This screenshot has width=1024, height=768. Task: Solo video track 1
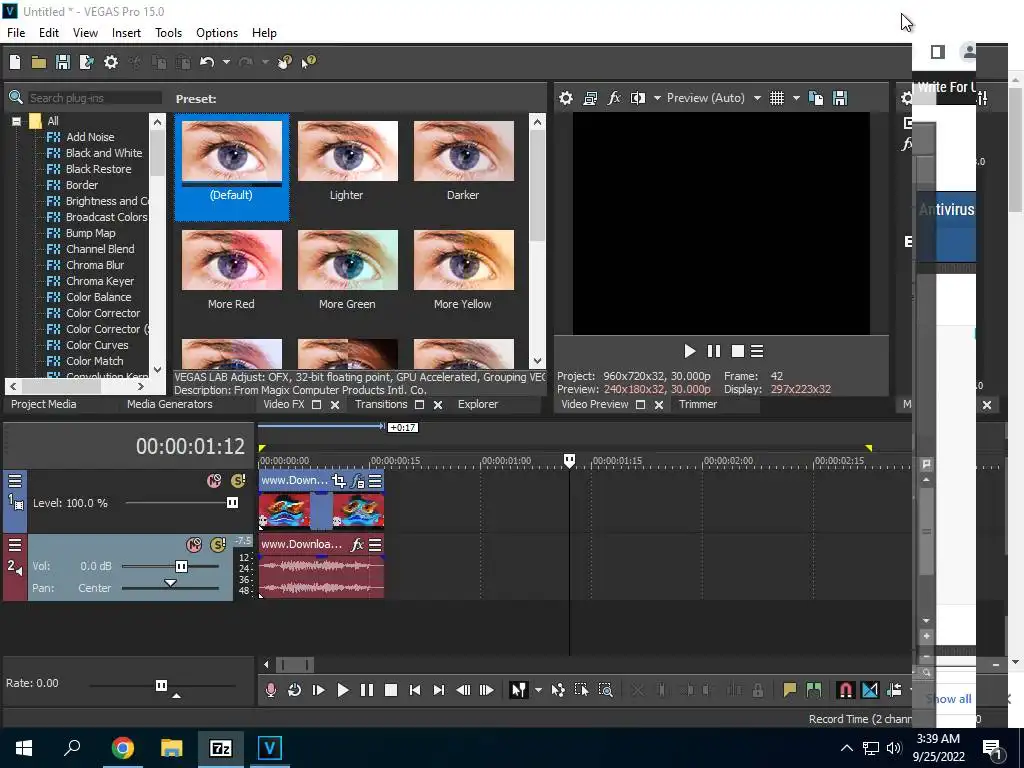point(238,481)
